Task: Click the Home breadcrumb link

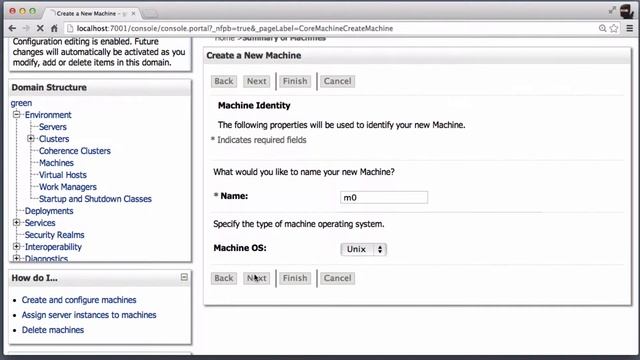Action: coord(224,39)
